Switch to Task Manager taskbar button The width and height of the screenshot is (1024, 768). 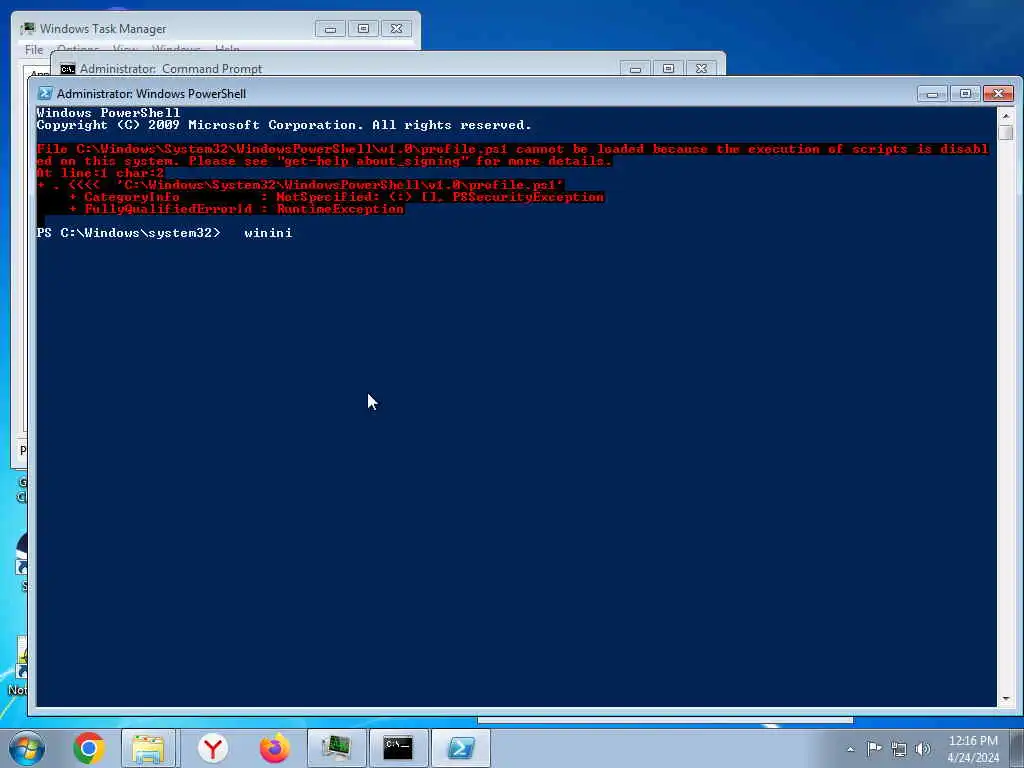[336, 748]
